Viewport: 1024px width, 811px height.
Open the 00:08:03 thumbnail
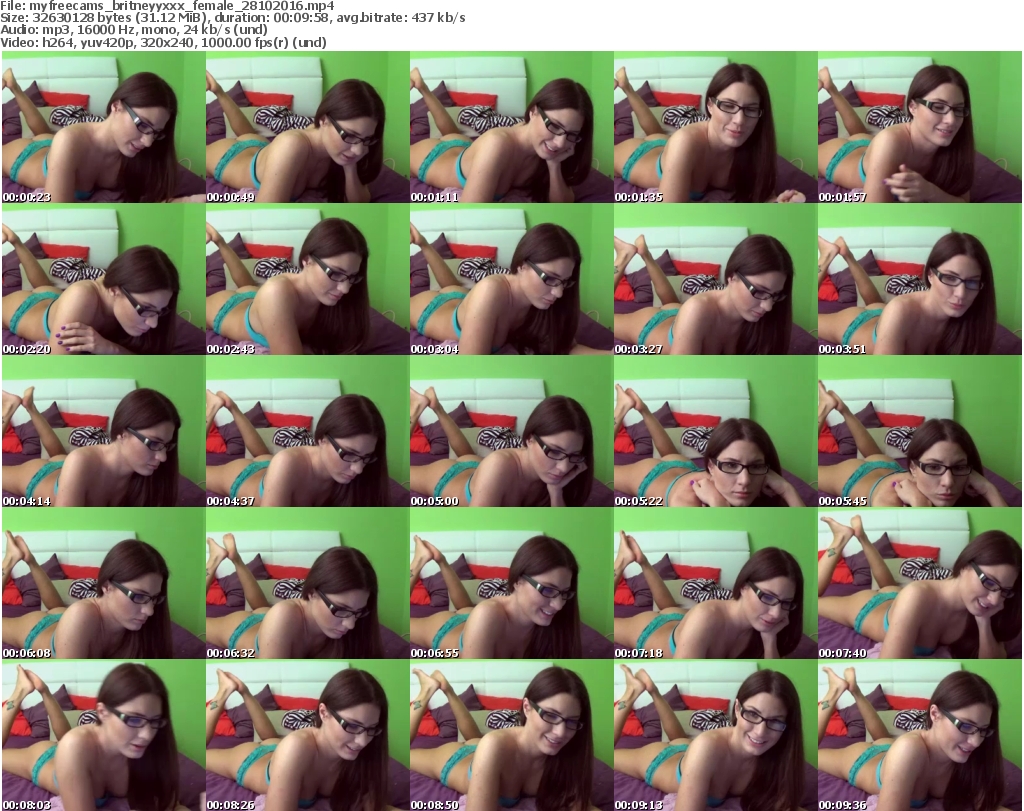click(103, 735)
